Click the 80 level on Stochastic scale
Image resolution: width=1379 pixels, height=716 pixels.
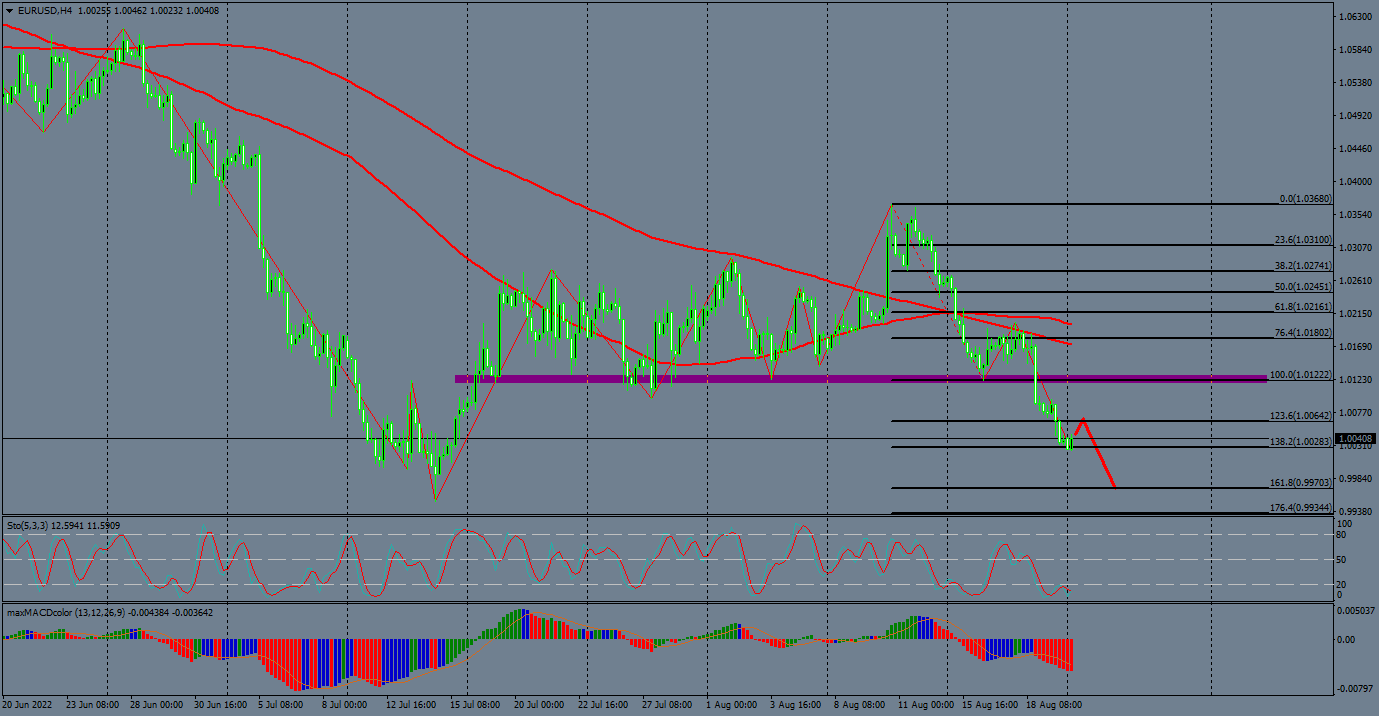click(x=1344, y=535)
